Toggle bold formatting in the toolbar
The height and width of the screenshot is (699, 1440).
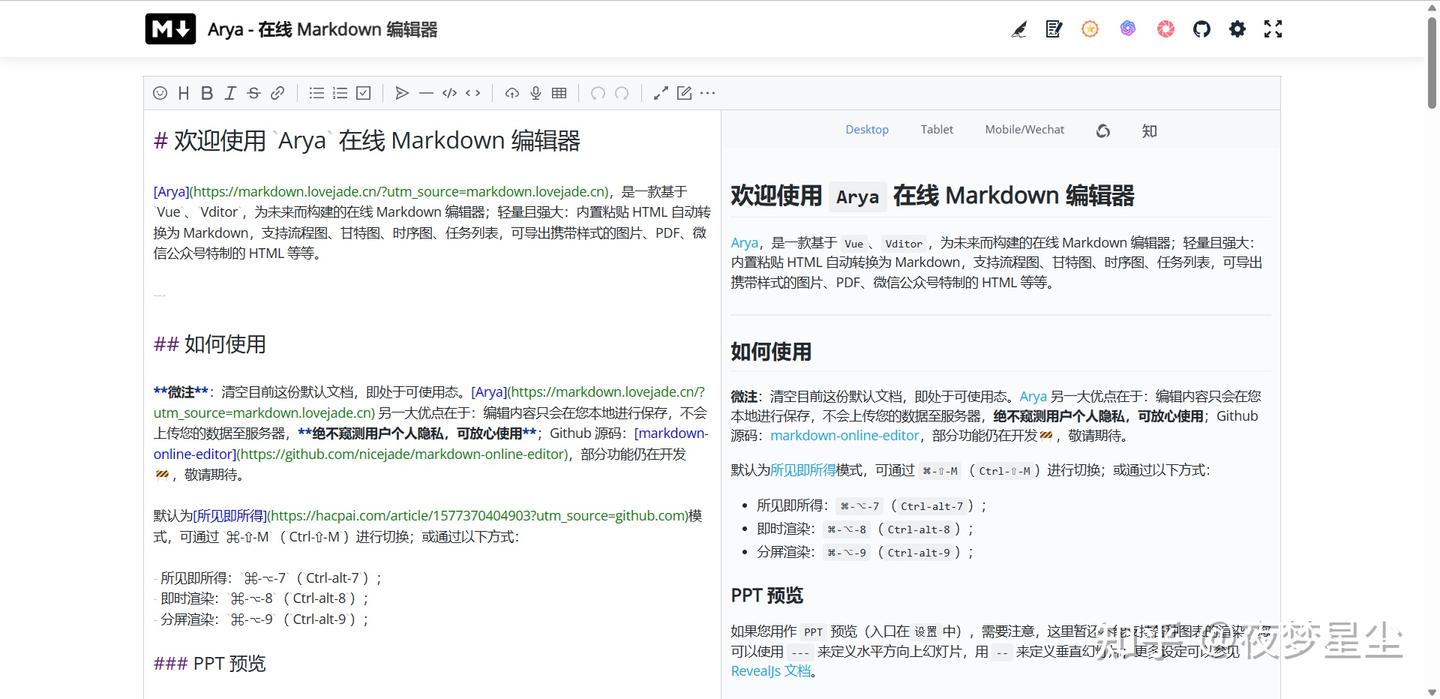point(207,93)
